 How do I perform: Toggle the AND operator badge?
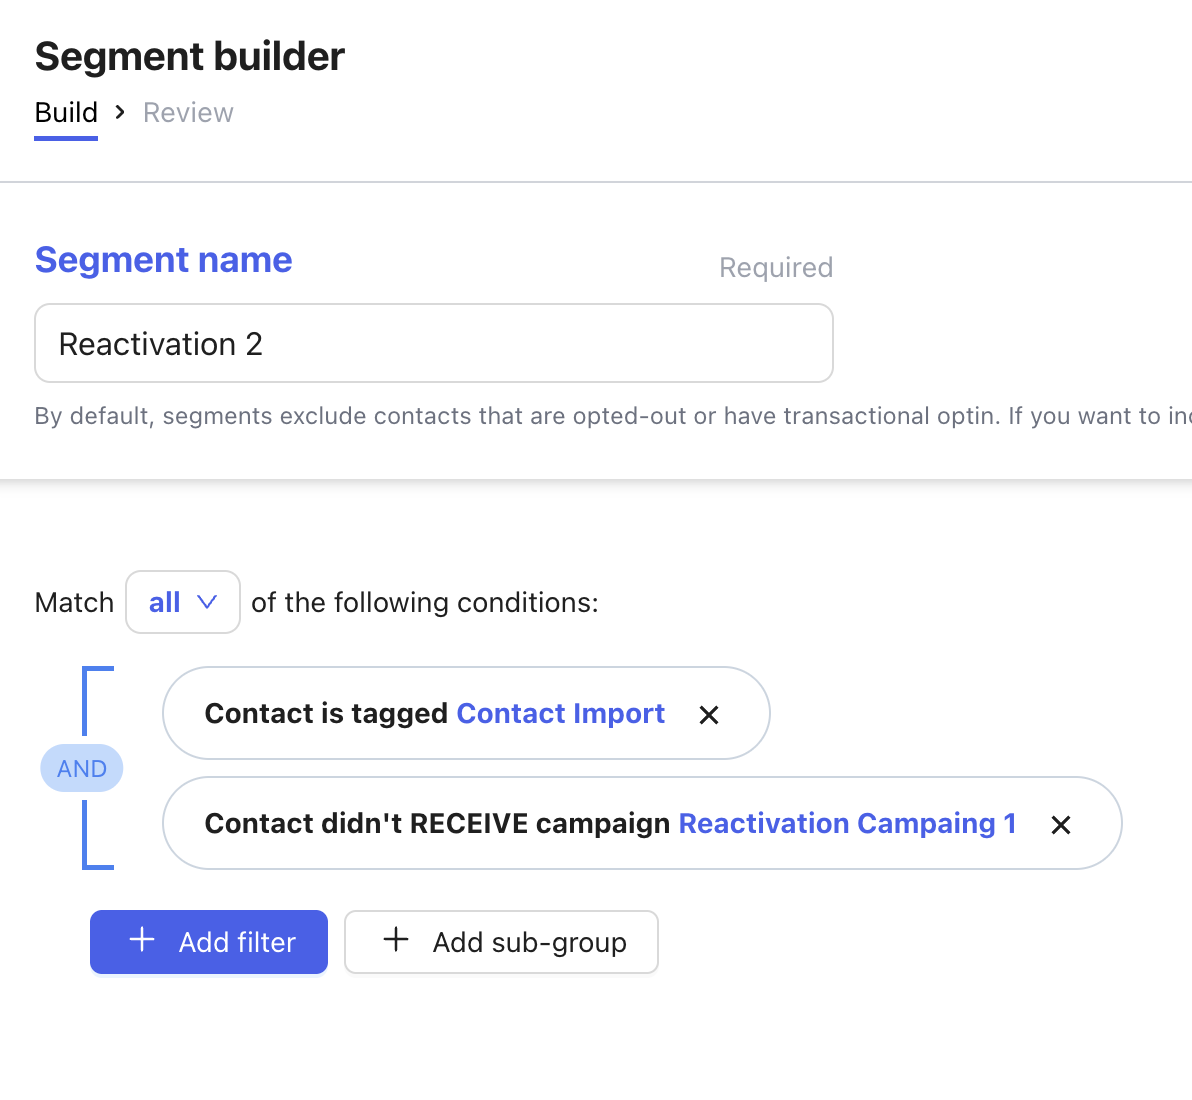pos(82,768)
